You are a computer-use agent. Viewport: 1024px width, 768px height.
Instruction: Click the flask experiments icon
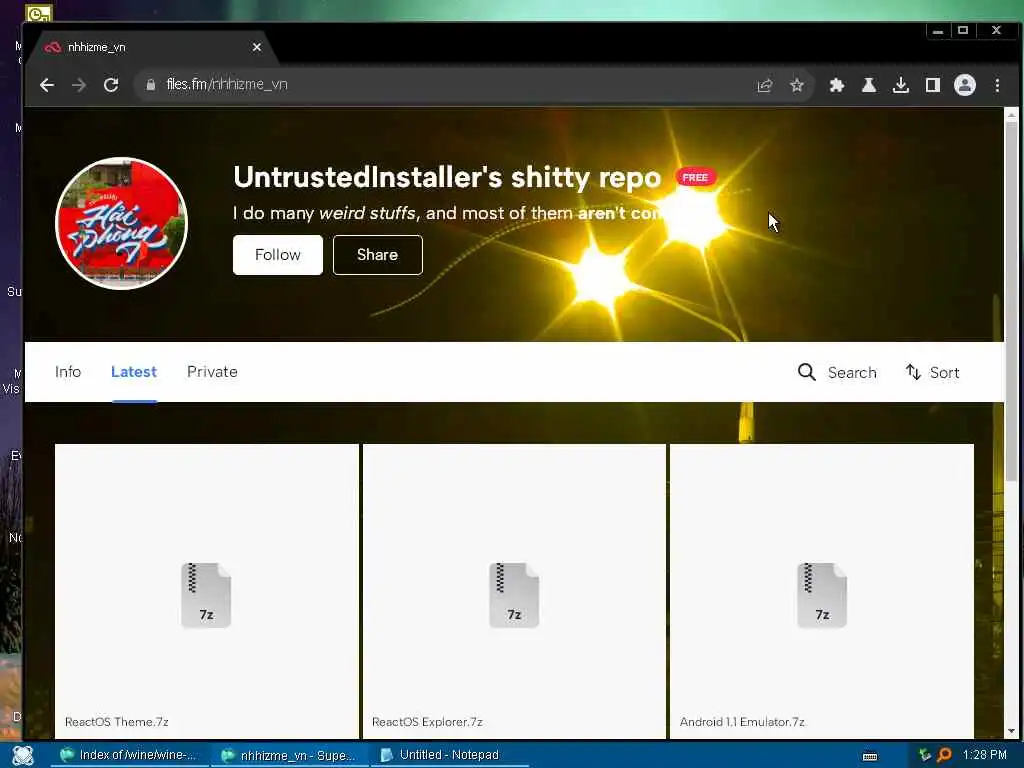[869, 85]
